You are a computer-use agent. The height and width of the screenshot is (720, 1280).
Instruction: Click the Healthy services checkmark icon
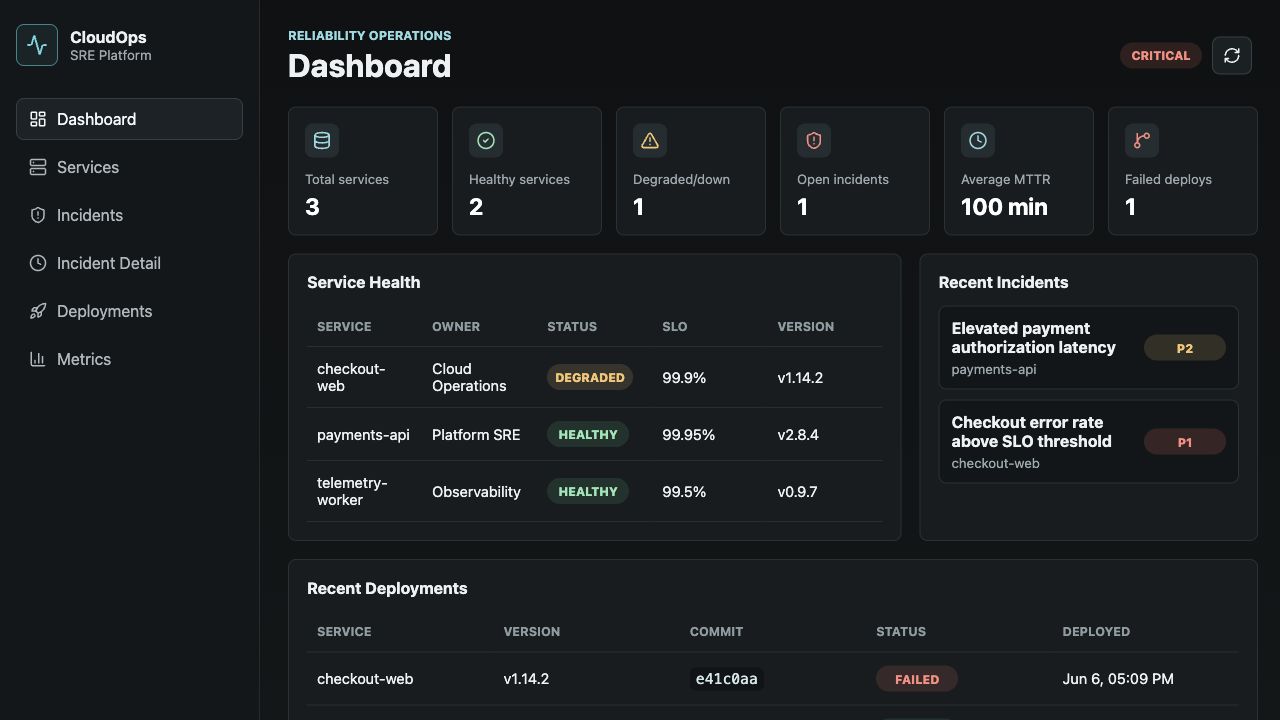coord(486,141)
